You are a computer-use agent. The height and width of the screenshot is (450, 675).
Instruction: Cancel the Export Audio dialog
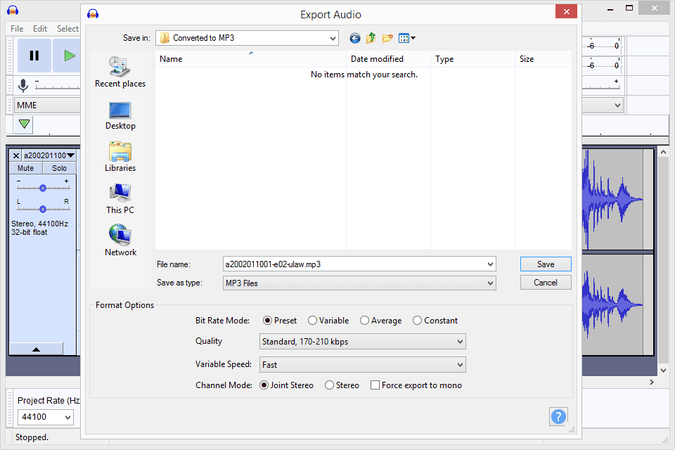coord(545,283)
